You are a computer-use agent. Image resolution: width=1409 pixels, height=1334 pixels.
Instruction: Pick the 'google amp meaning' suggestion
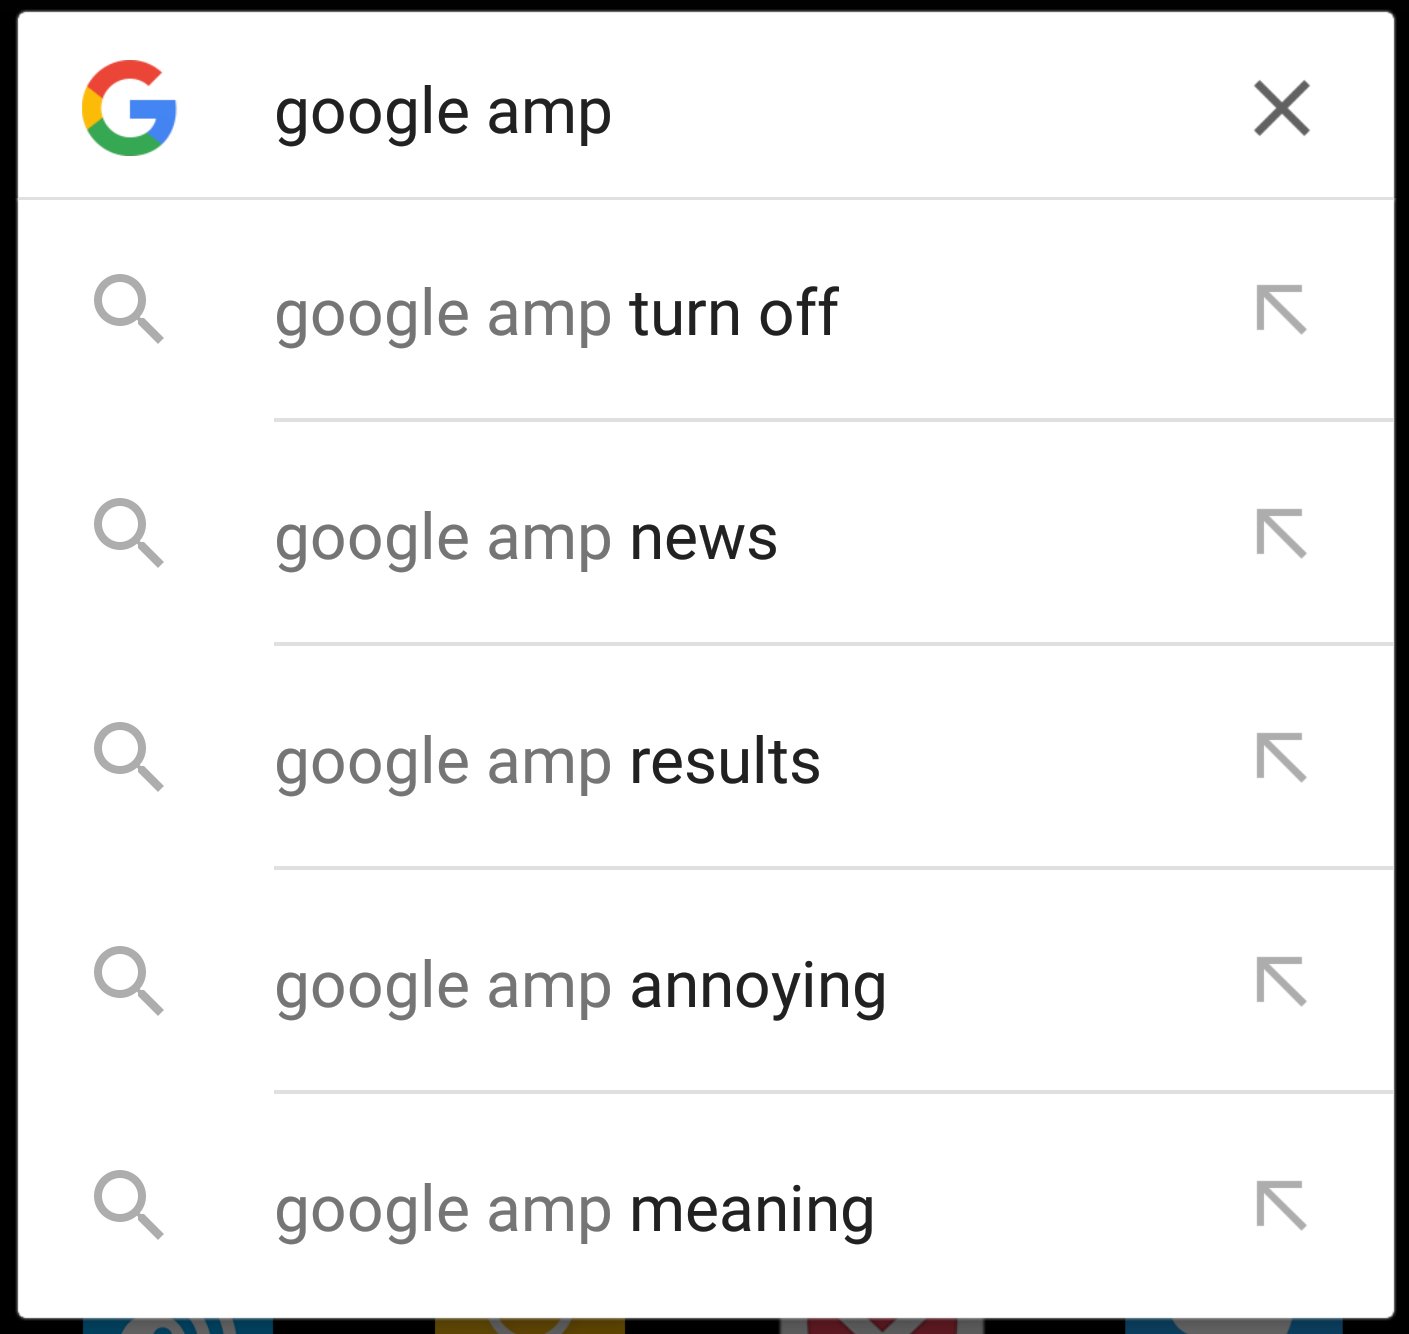coord(705,1207)
